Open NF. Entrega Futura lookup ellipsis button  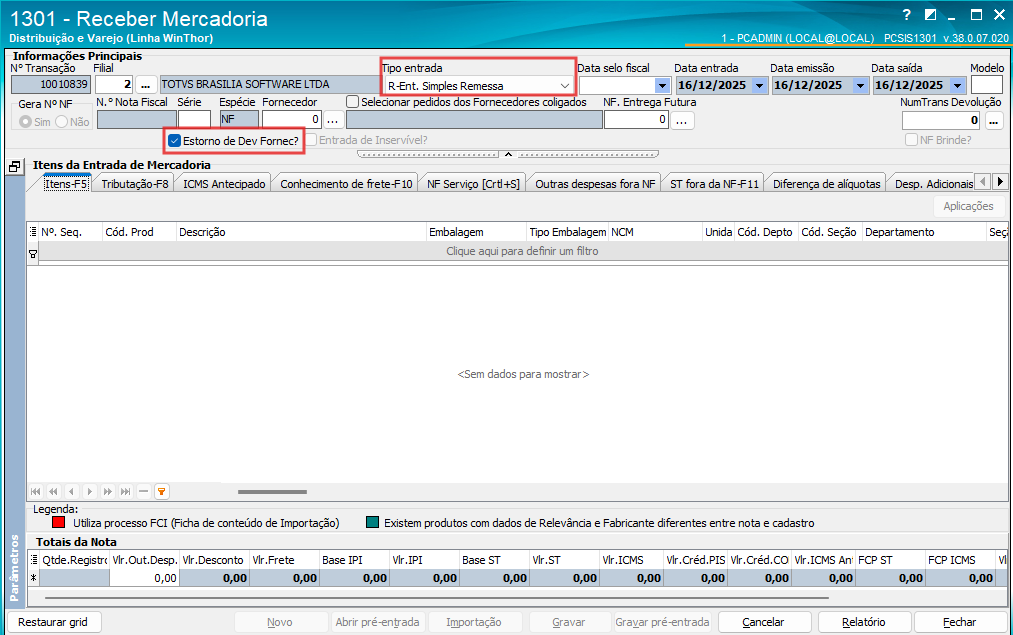pos(682,120)
